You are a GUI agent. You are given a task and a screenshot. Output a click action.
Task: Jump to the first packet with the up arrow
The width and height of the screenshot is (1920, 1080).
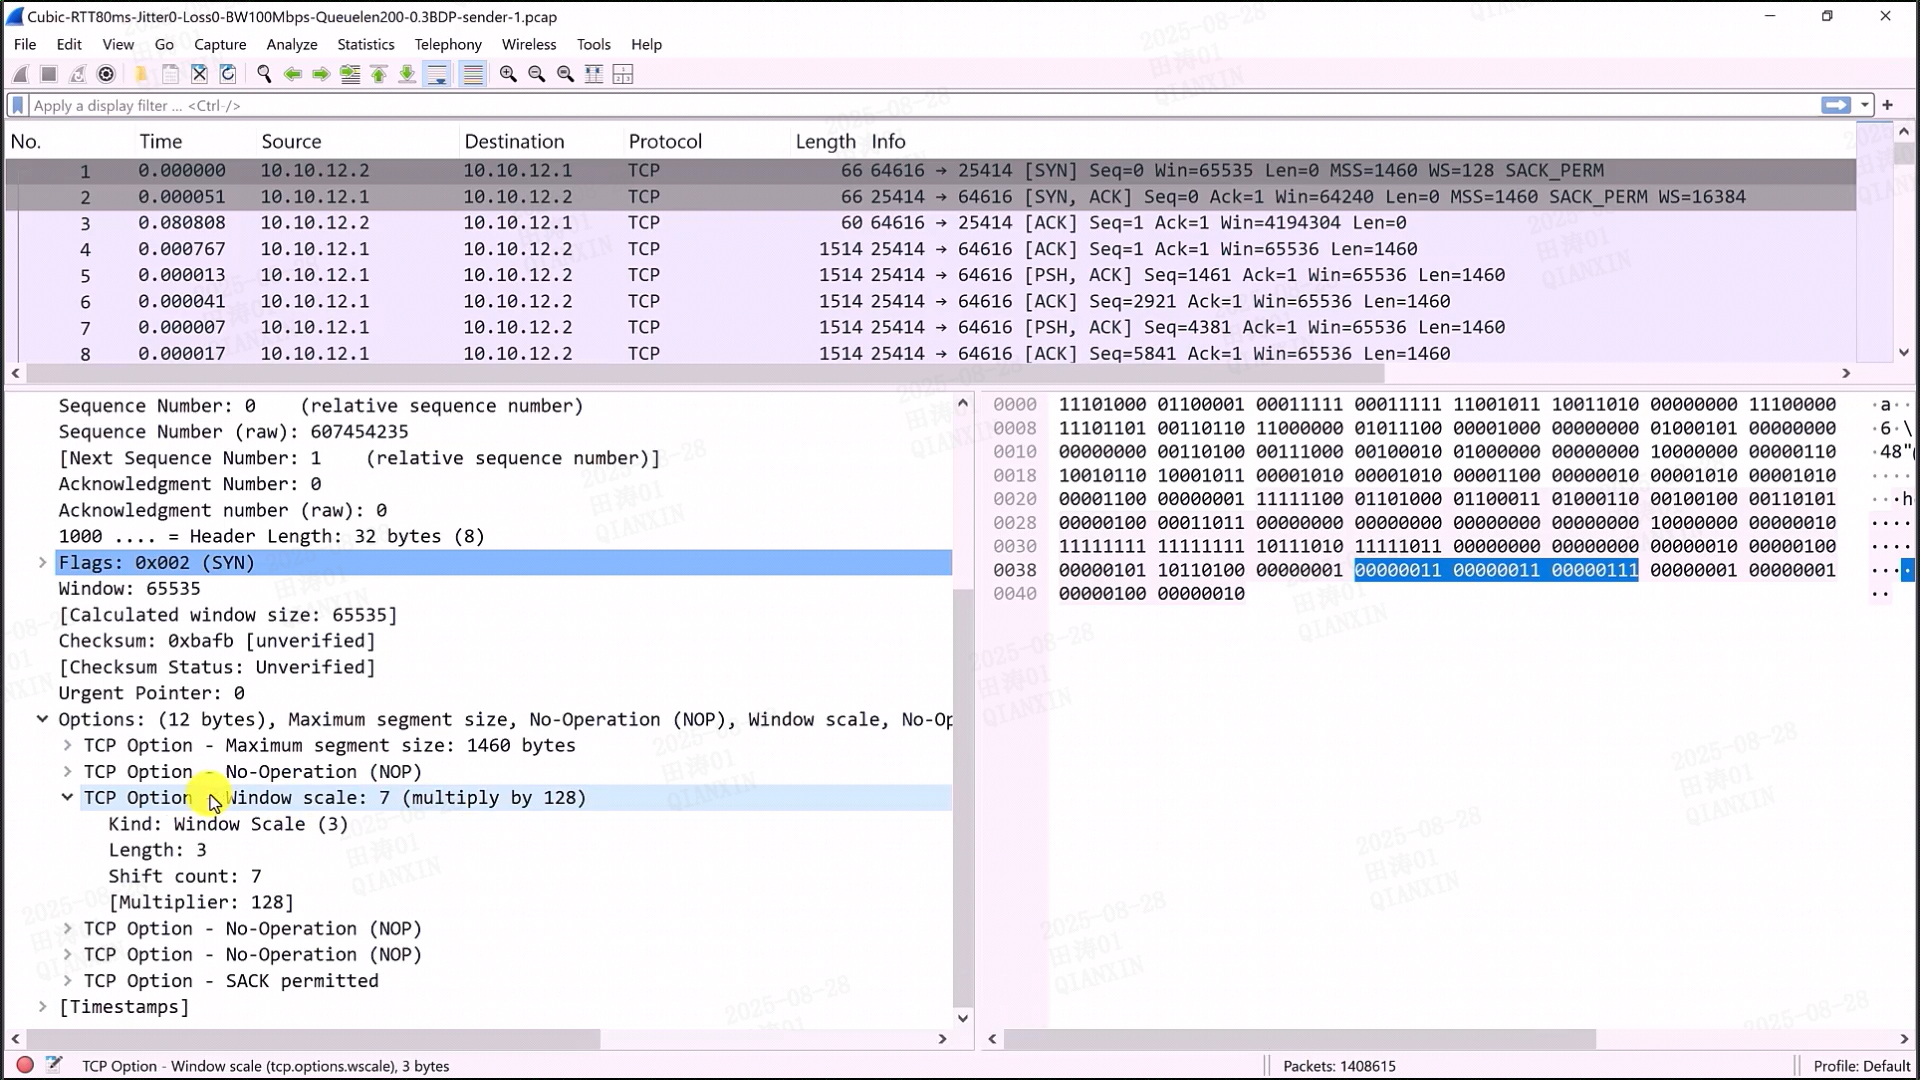click(x=379, y=74)
